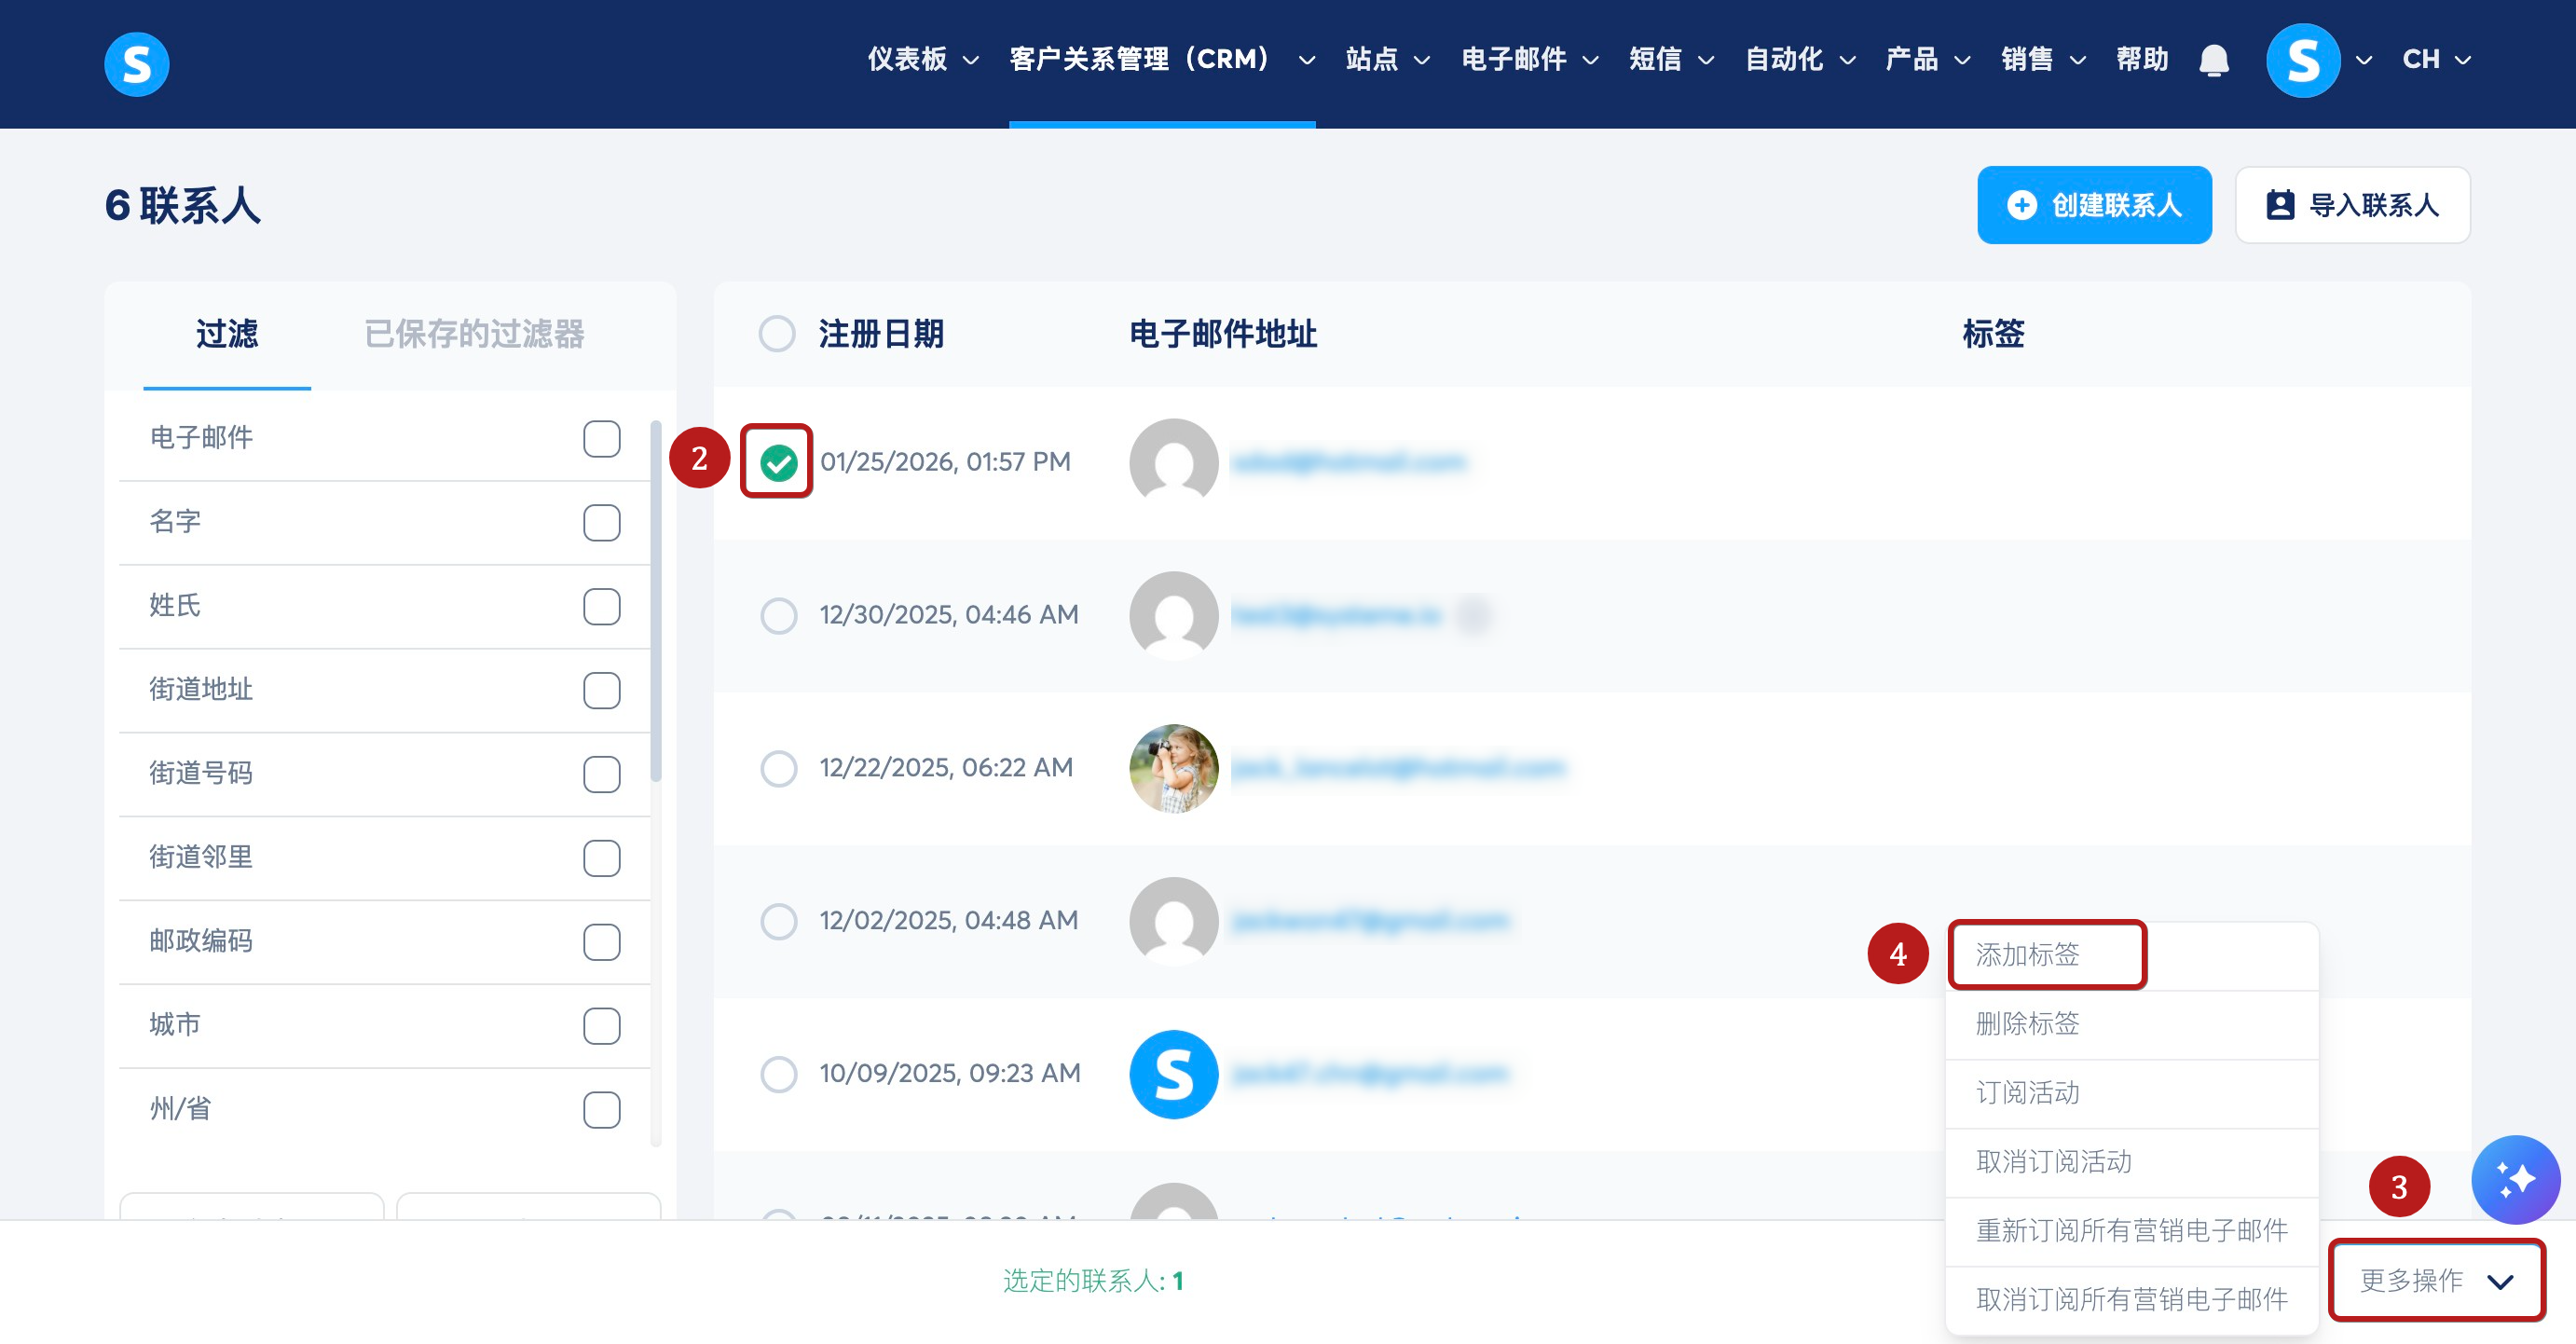Tick the 城市 filter checkbox
Viewport: 2576px width, 1344px height.
[x=601, y=1025]
